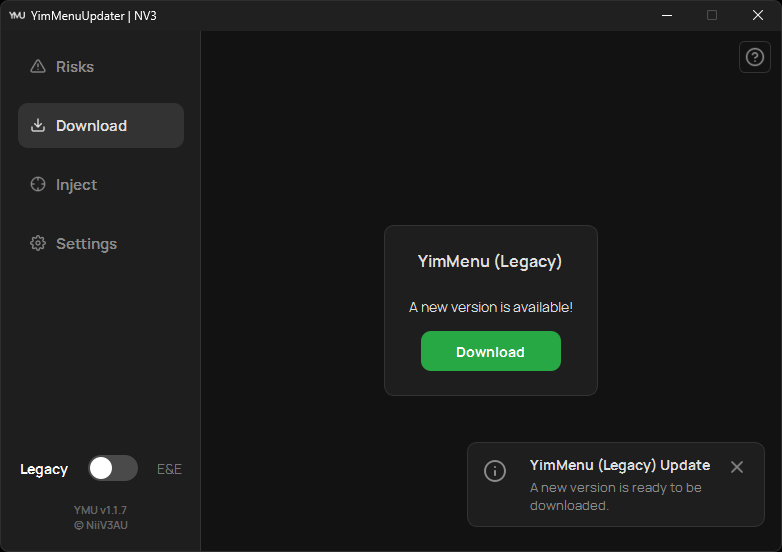
Task: Go to the Inject section
Action: (x=101, y=184)
